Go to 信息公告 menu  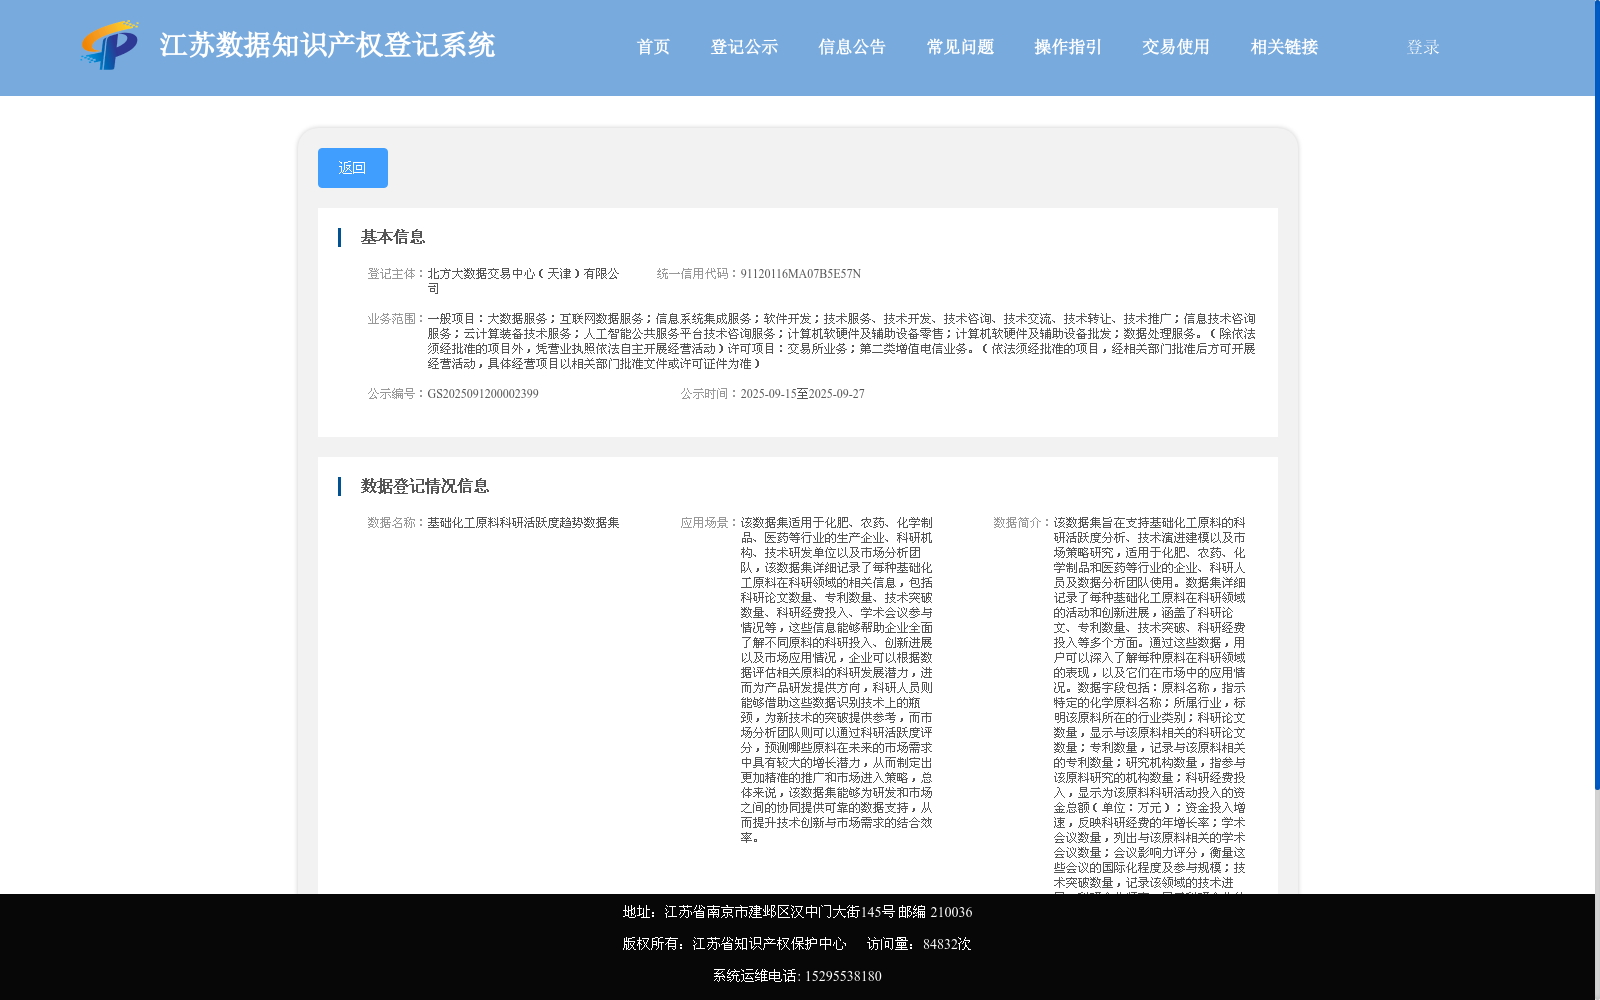tap(852, 47)
